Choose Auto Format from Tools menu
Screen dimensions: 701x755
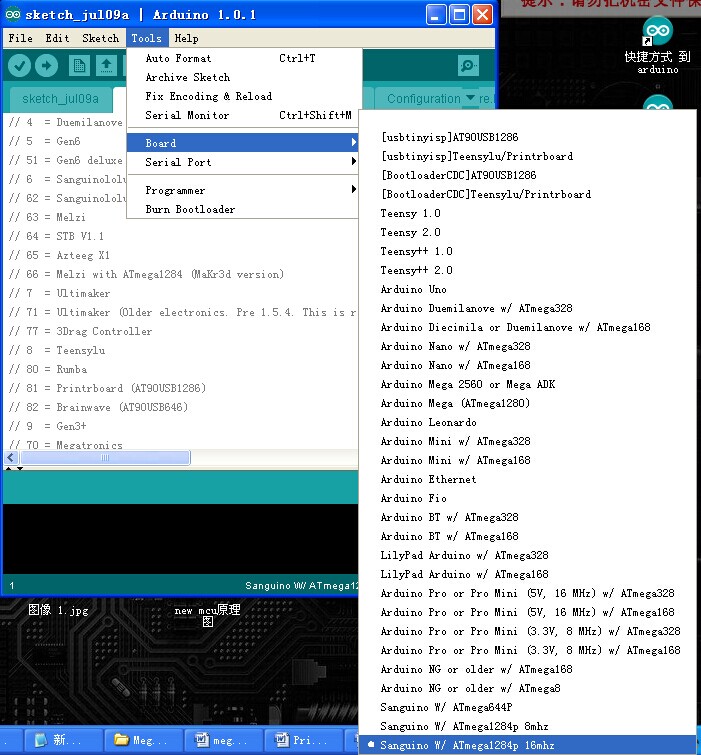(243, 58)
